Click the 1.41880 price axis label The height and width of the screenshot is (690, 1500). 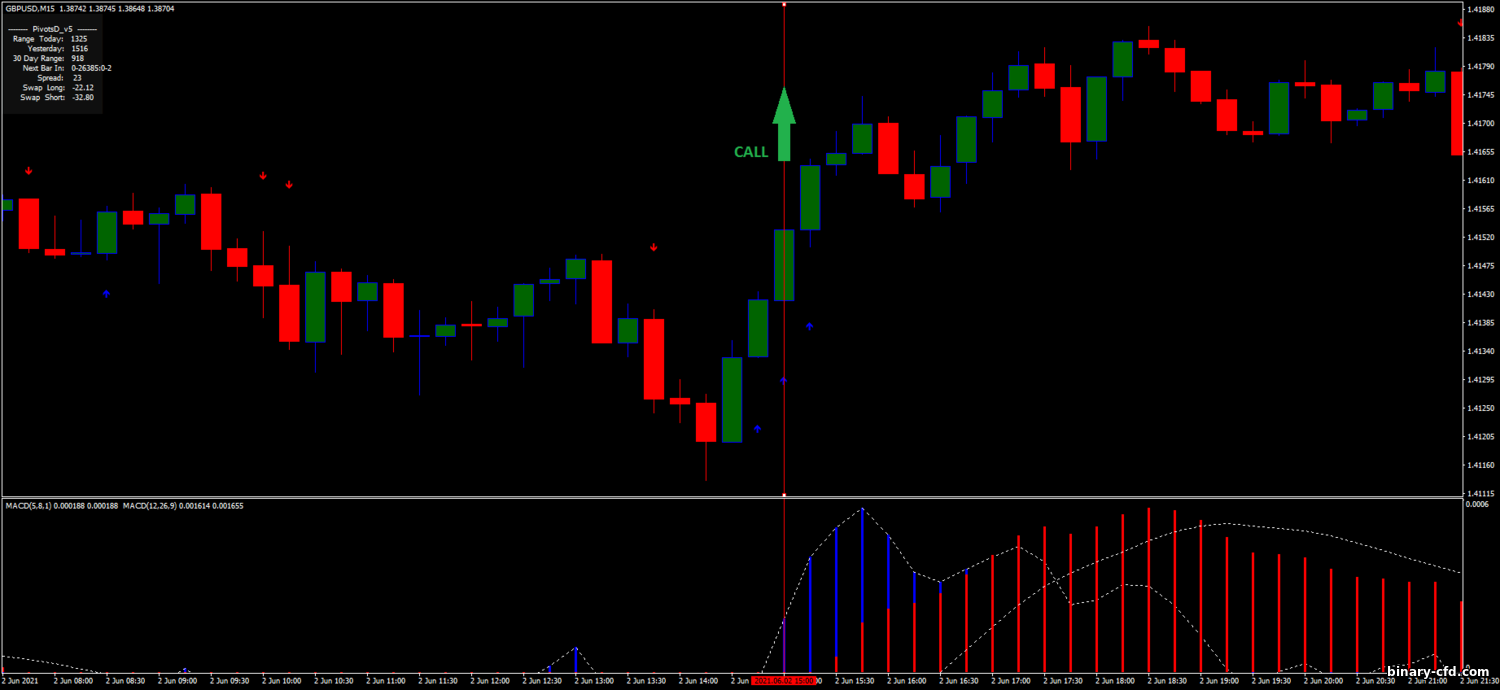[1479, 10]
